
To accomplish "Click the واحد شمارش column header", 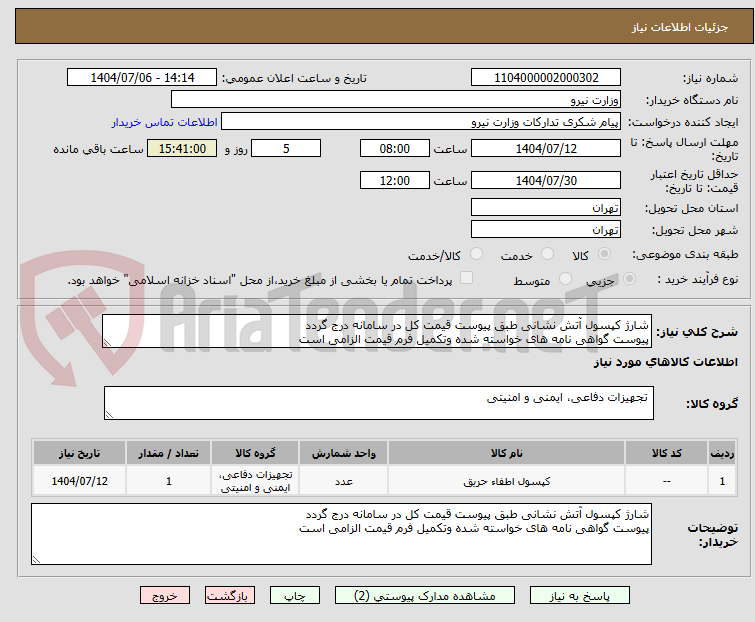I will pos(343,453).
